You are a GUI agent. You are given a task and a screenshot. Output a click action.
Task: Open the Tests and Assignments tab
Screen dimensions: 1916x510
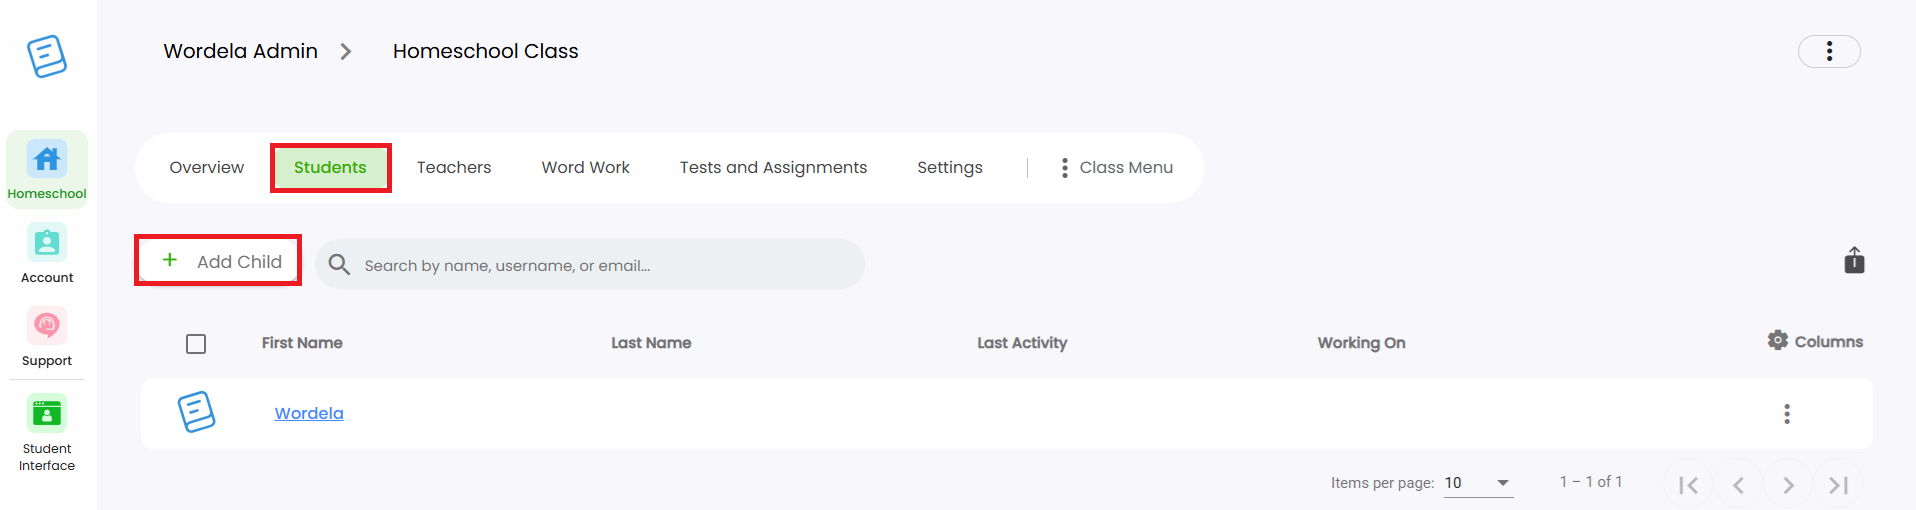coord(773,168)
